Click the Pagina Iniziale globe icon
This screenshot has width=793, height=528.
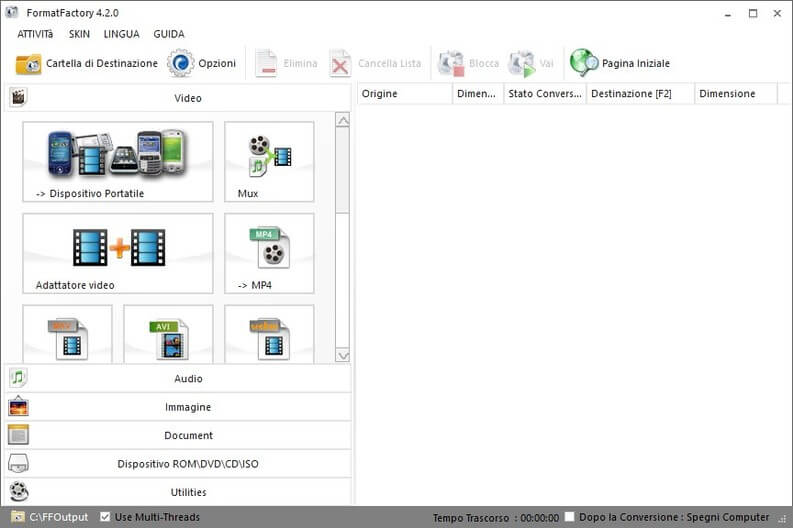584,63
